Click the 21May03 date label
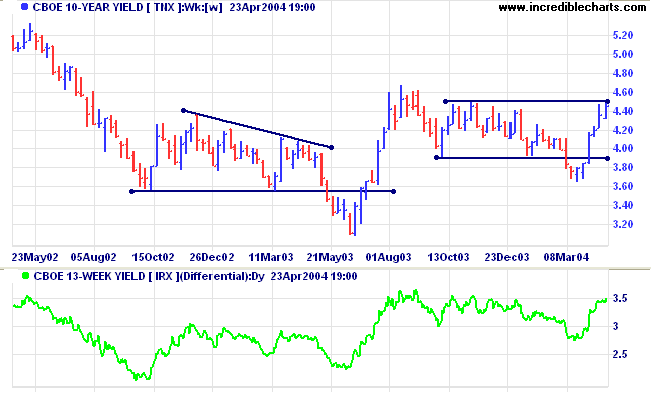The image size is (651, 395). click(330, 257)
